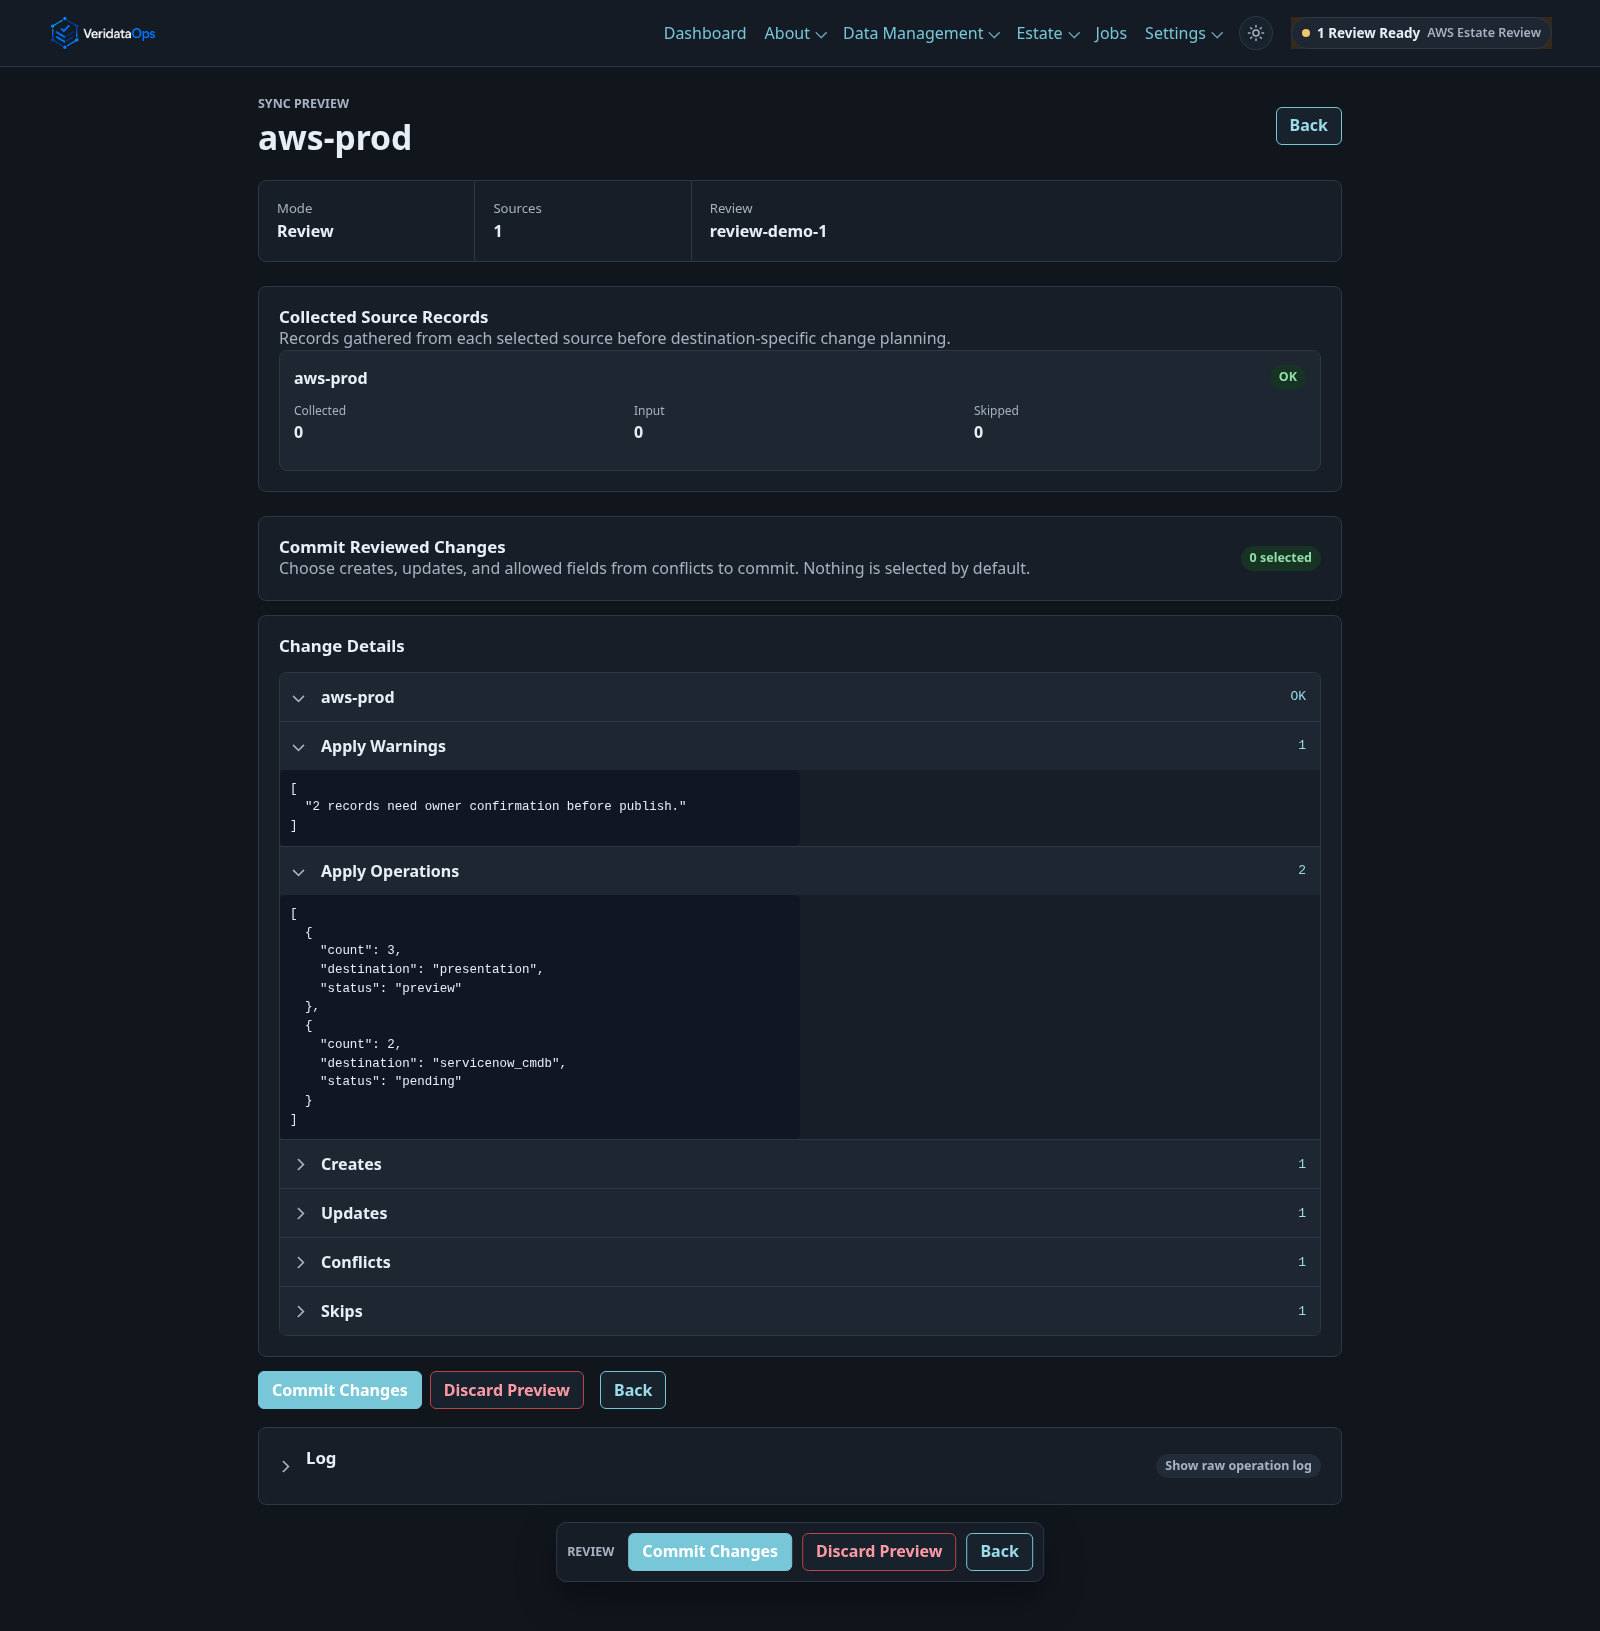This screenshot has height=1631, width=1600.
Task: Click the owner confirmation warning text
Action: tap(495, 806)
